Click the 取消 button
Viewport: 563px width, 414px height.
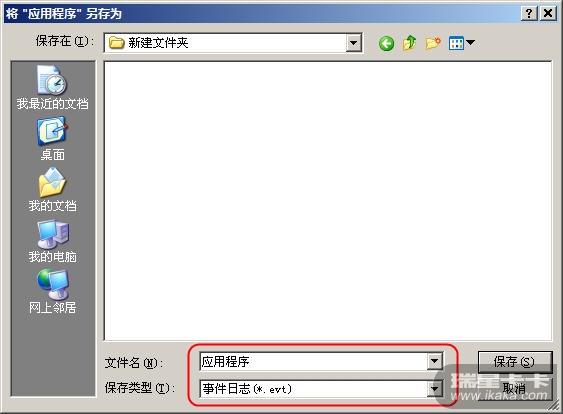click(515, 389)
